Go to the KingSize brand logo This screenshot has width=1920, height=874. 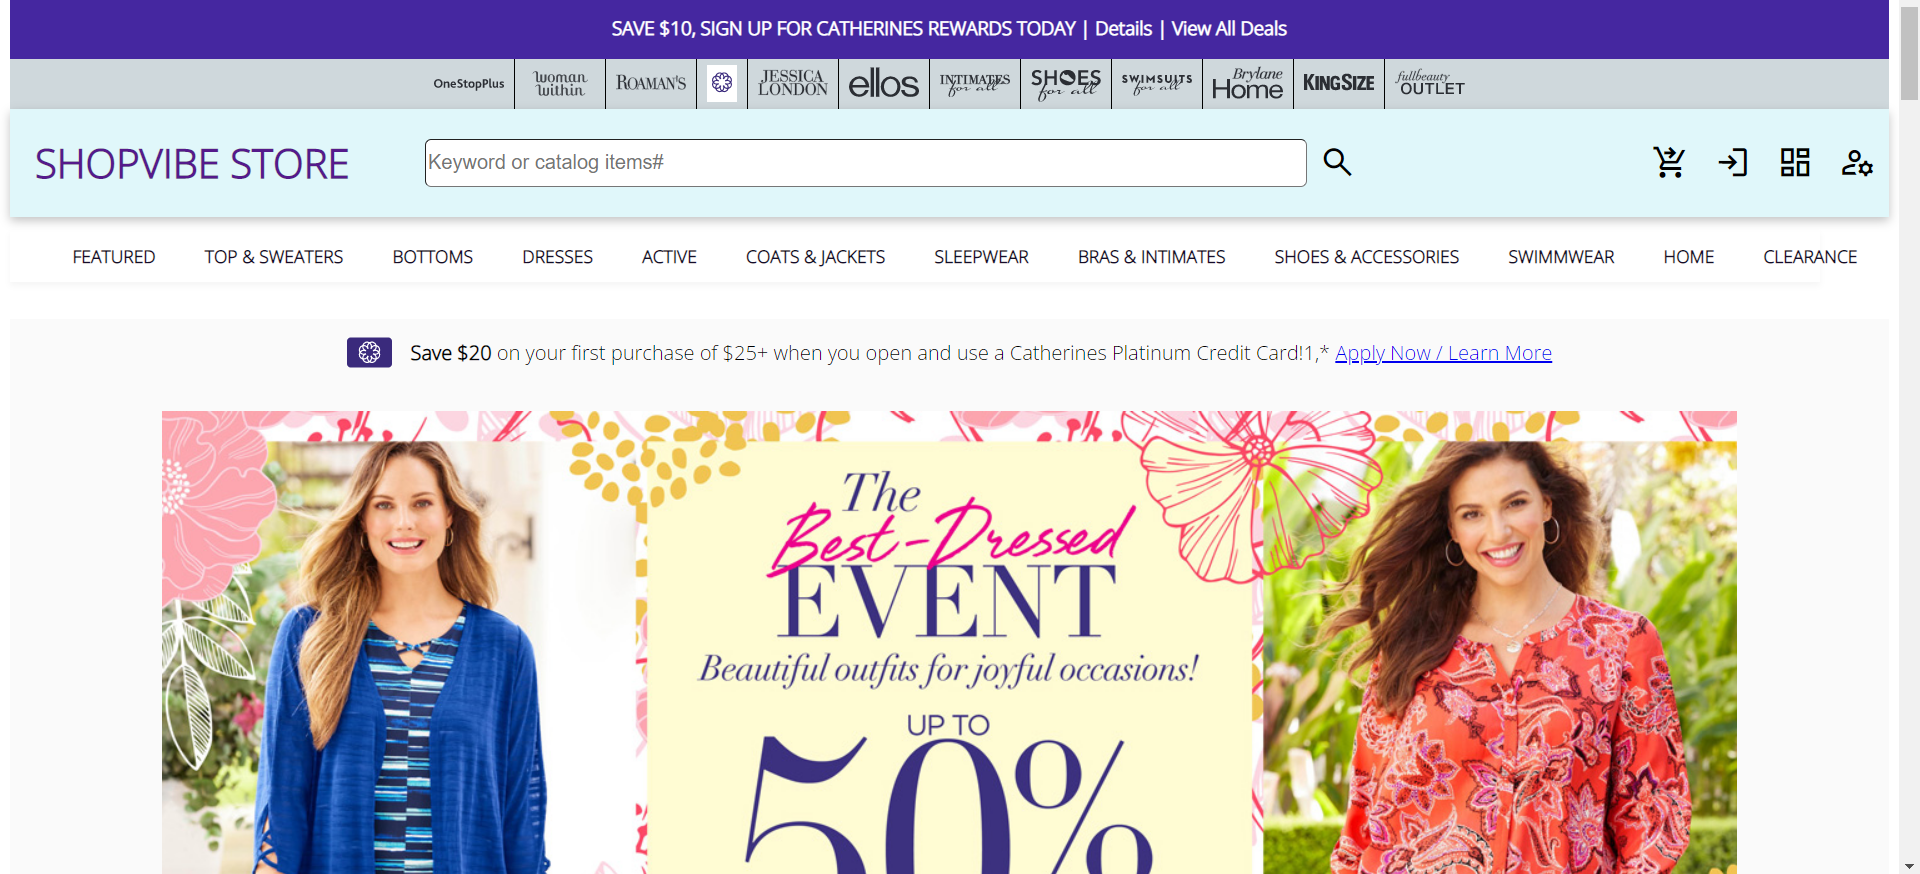coord(1338,83)
